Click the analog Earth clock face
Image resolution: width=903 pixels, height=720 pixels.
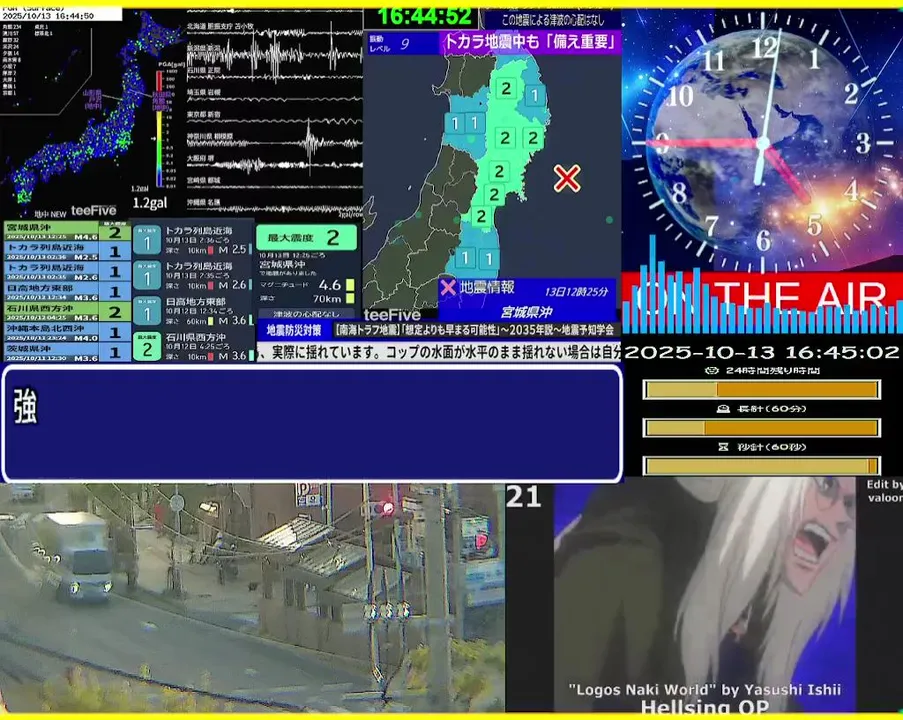pos(762,143)
